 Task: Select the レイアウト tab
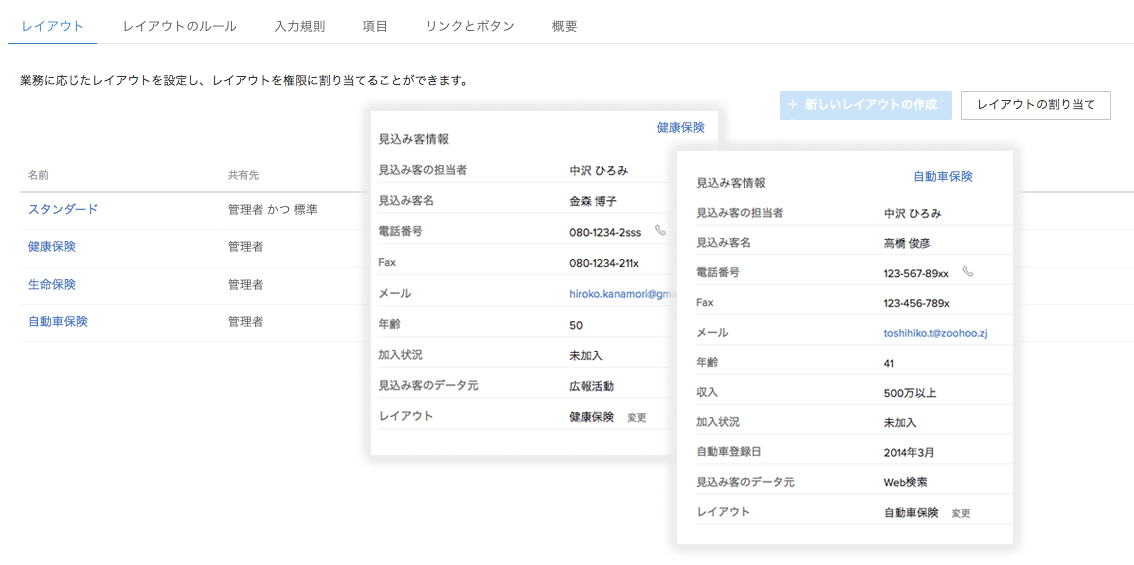point(52,26)
